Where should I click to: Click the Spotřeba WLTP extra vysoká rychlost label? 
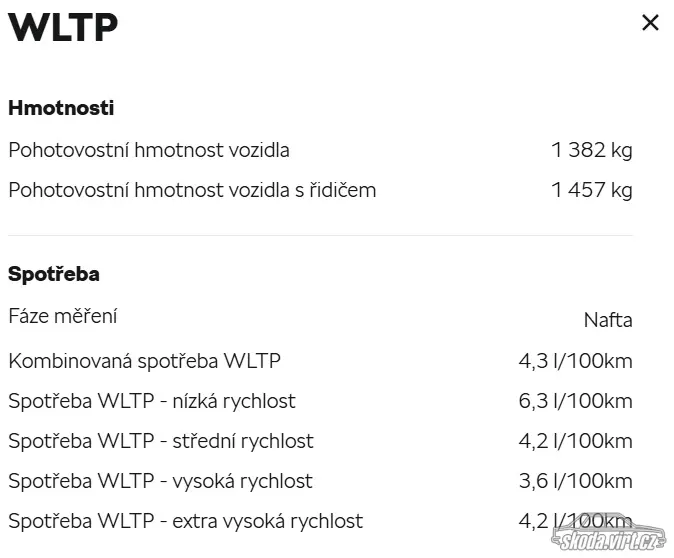click(x=186, y=521)
